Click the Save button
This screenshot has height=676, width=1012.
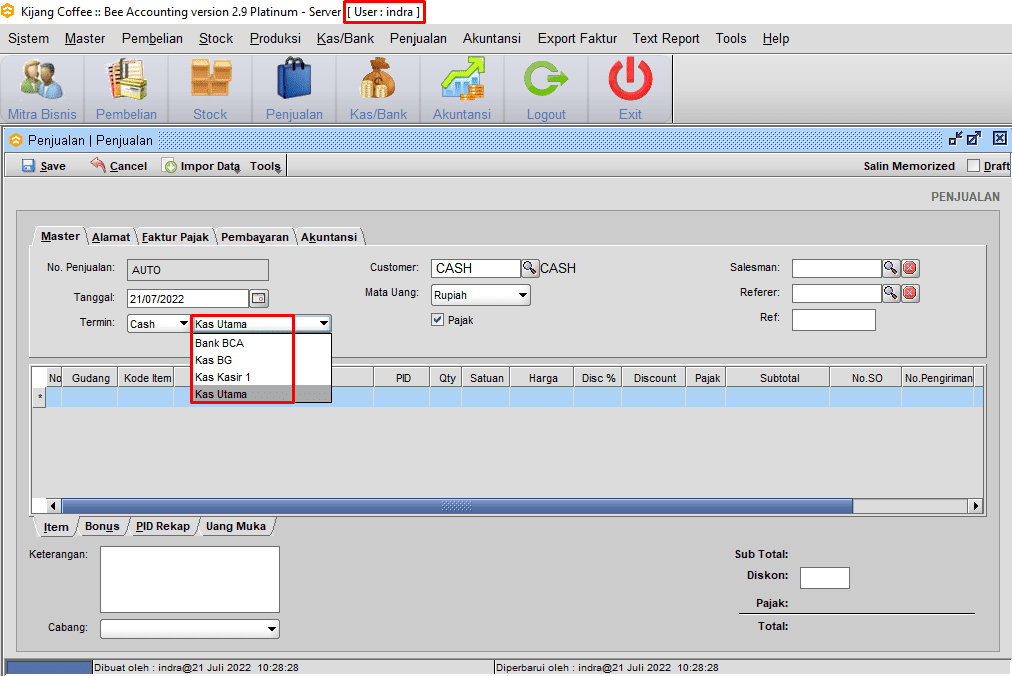[x=44, y=166]
